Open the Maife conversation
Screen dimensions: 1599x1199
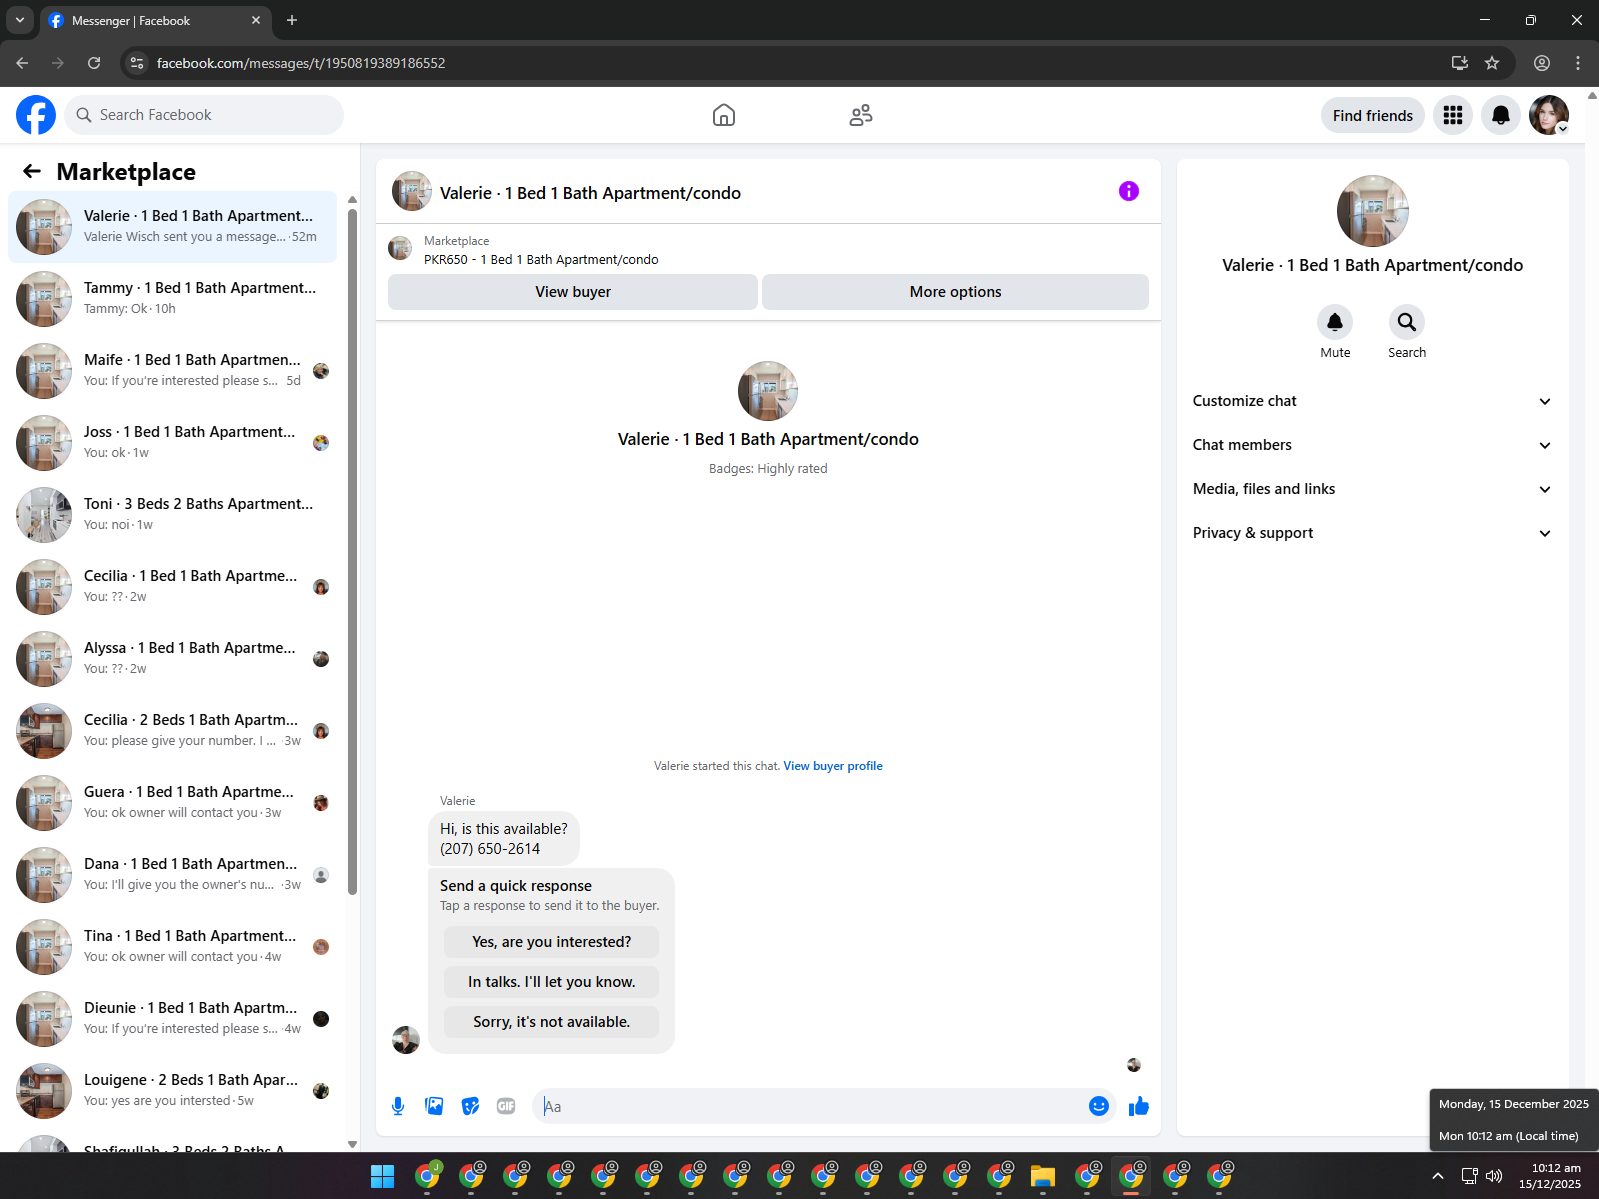coord(172,371)
